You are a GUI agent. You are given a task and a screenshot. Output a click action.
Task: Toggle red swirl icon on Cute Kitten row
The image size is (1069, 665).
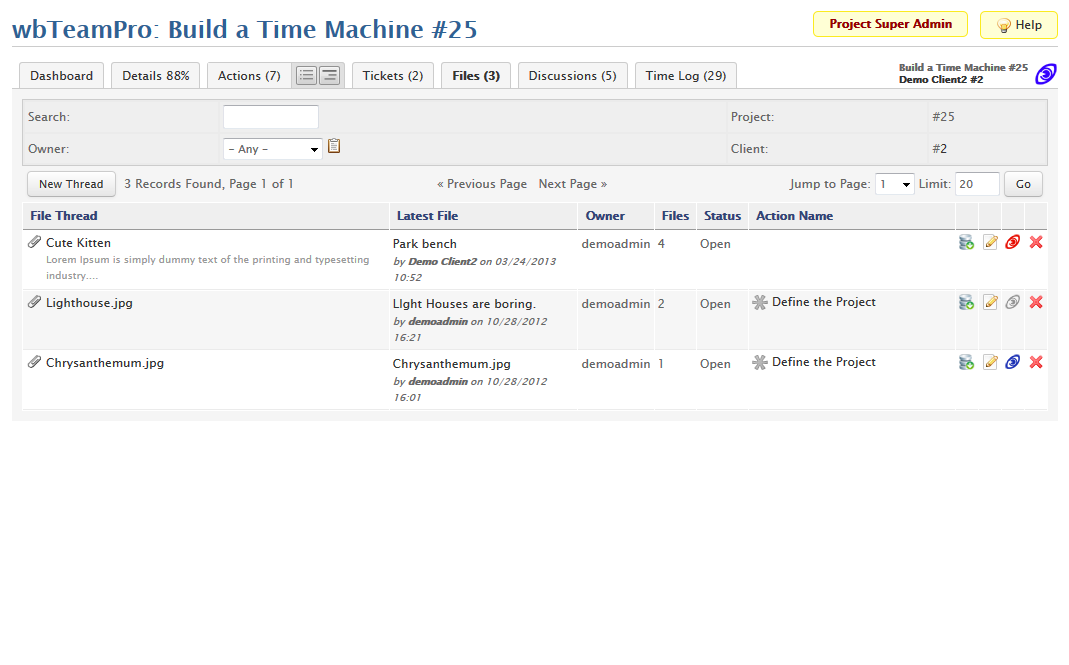point(1013,243)
